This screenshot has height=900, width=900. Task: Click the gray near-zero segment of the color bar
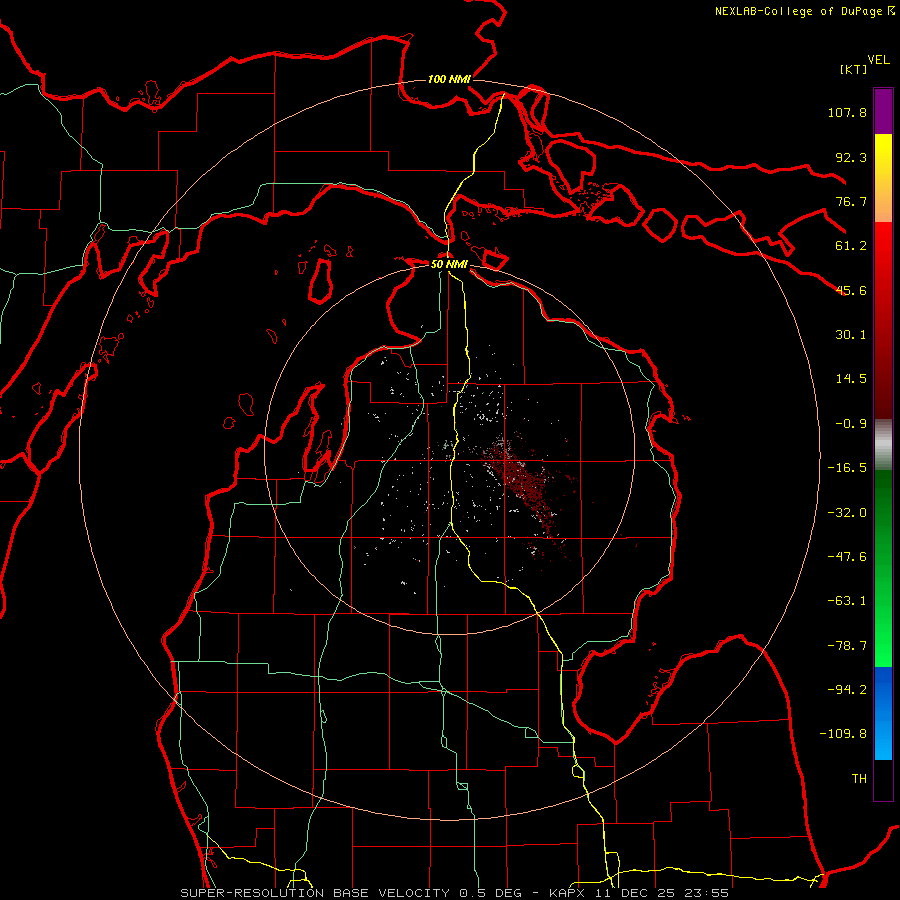coord(883,445)
